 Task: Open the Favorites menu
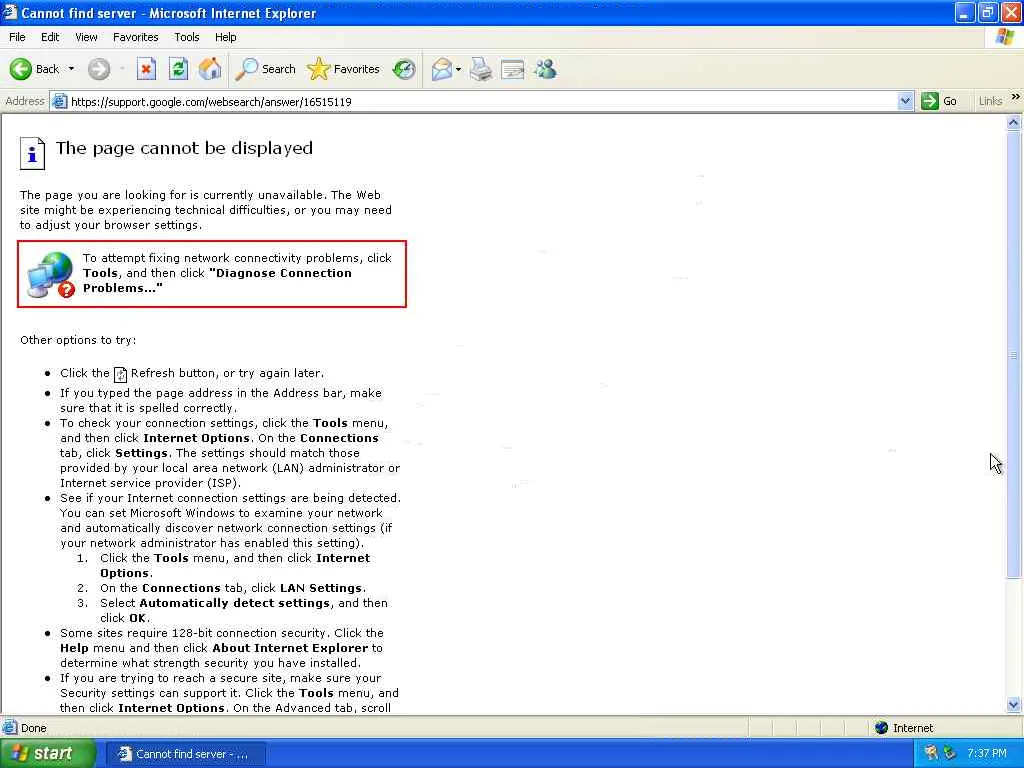click(x=135, y=37)
